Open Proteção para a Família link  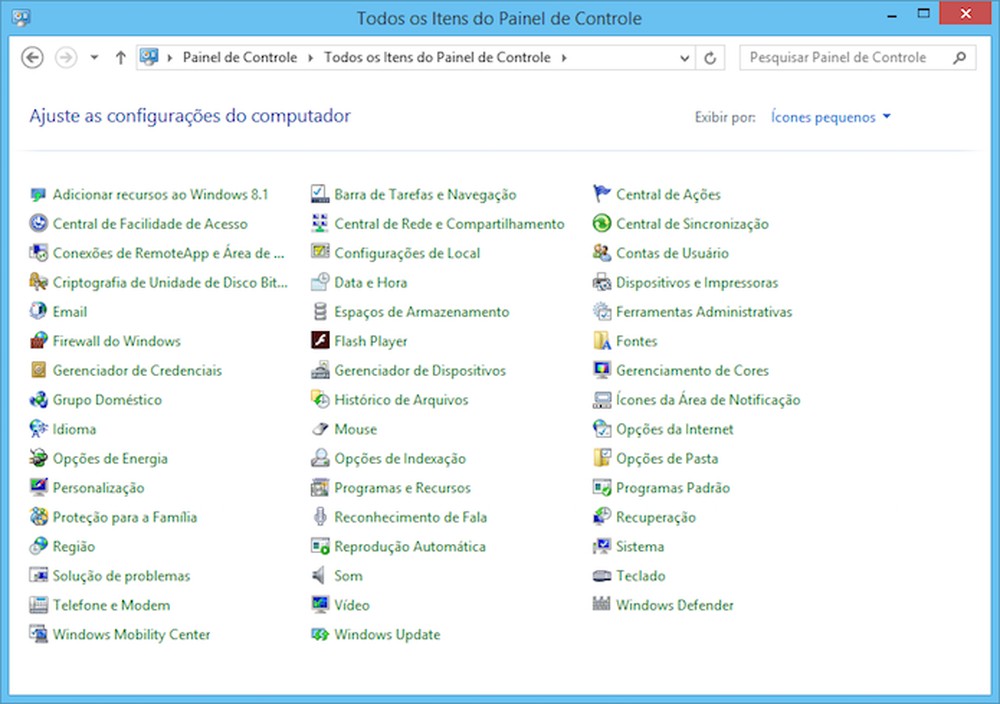click(125, 517)
